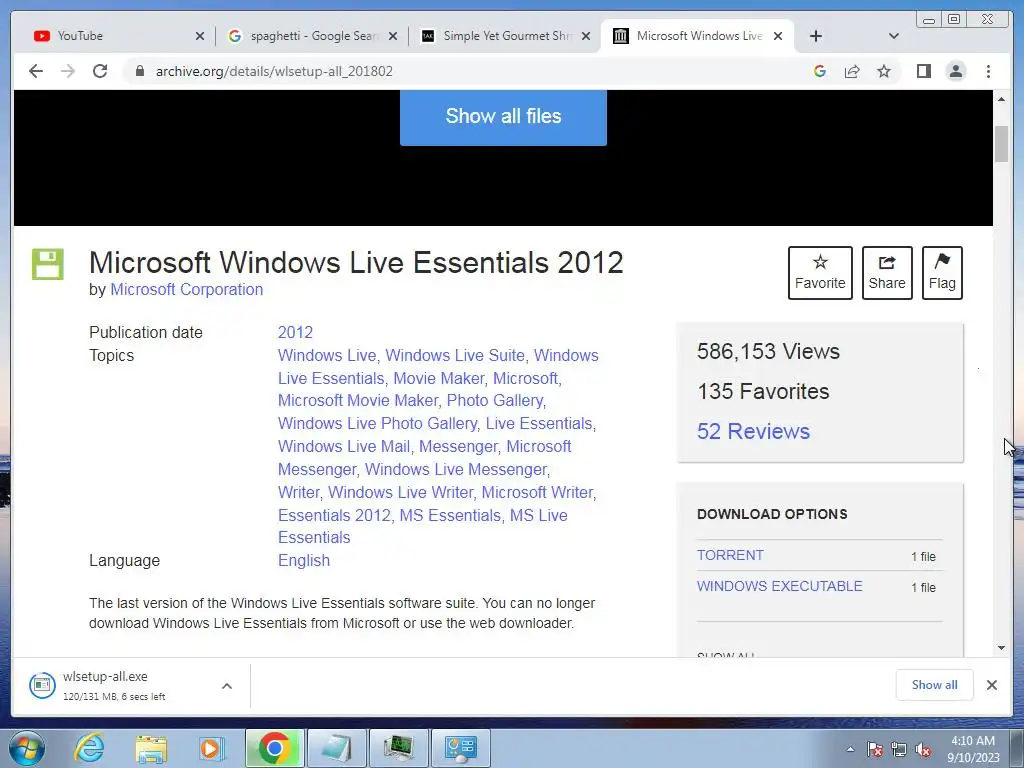Open the Windows Live Writer topic link
1024x768 pixels.
tap(400, 492)
